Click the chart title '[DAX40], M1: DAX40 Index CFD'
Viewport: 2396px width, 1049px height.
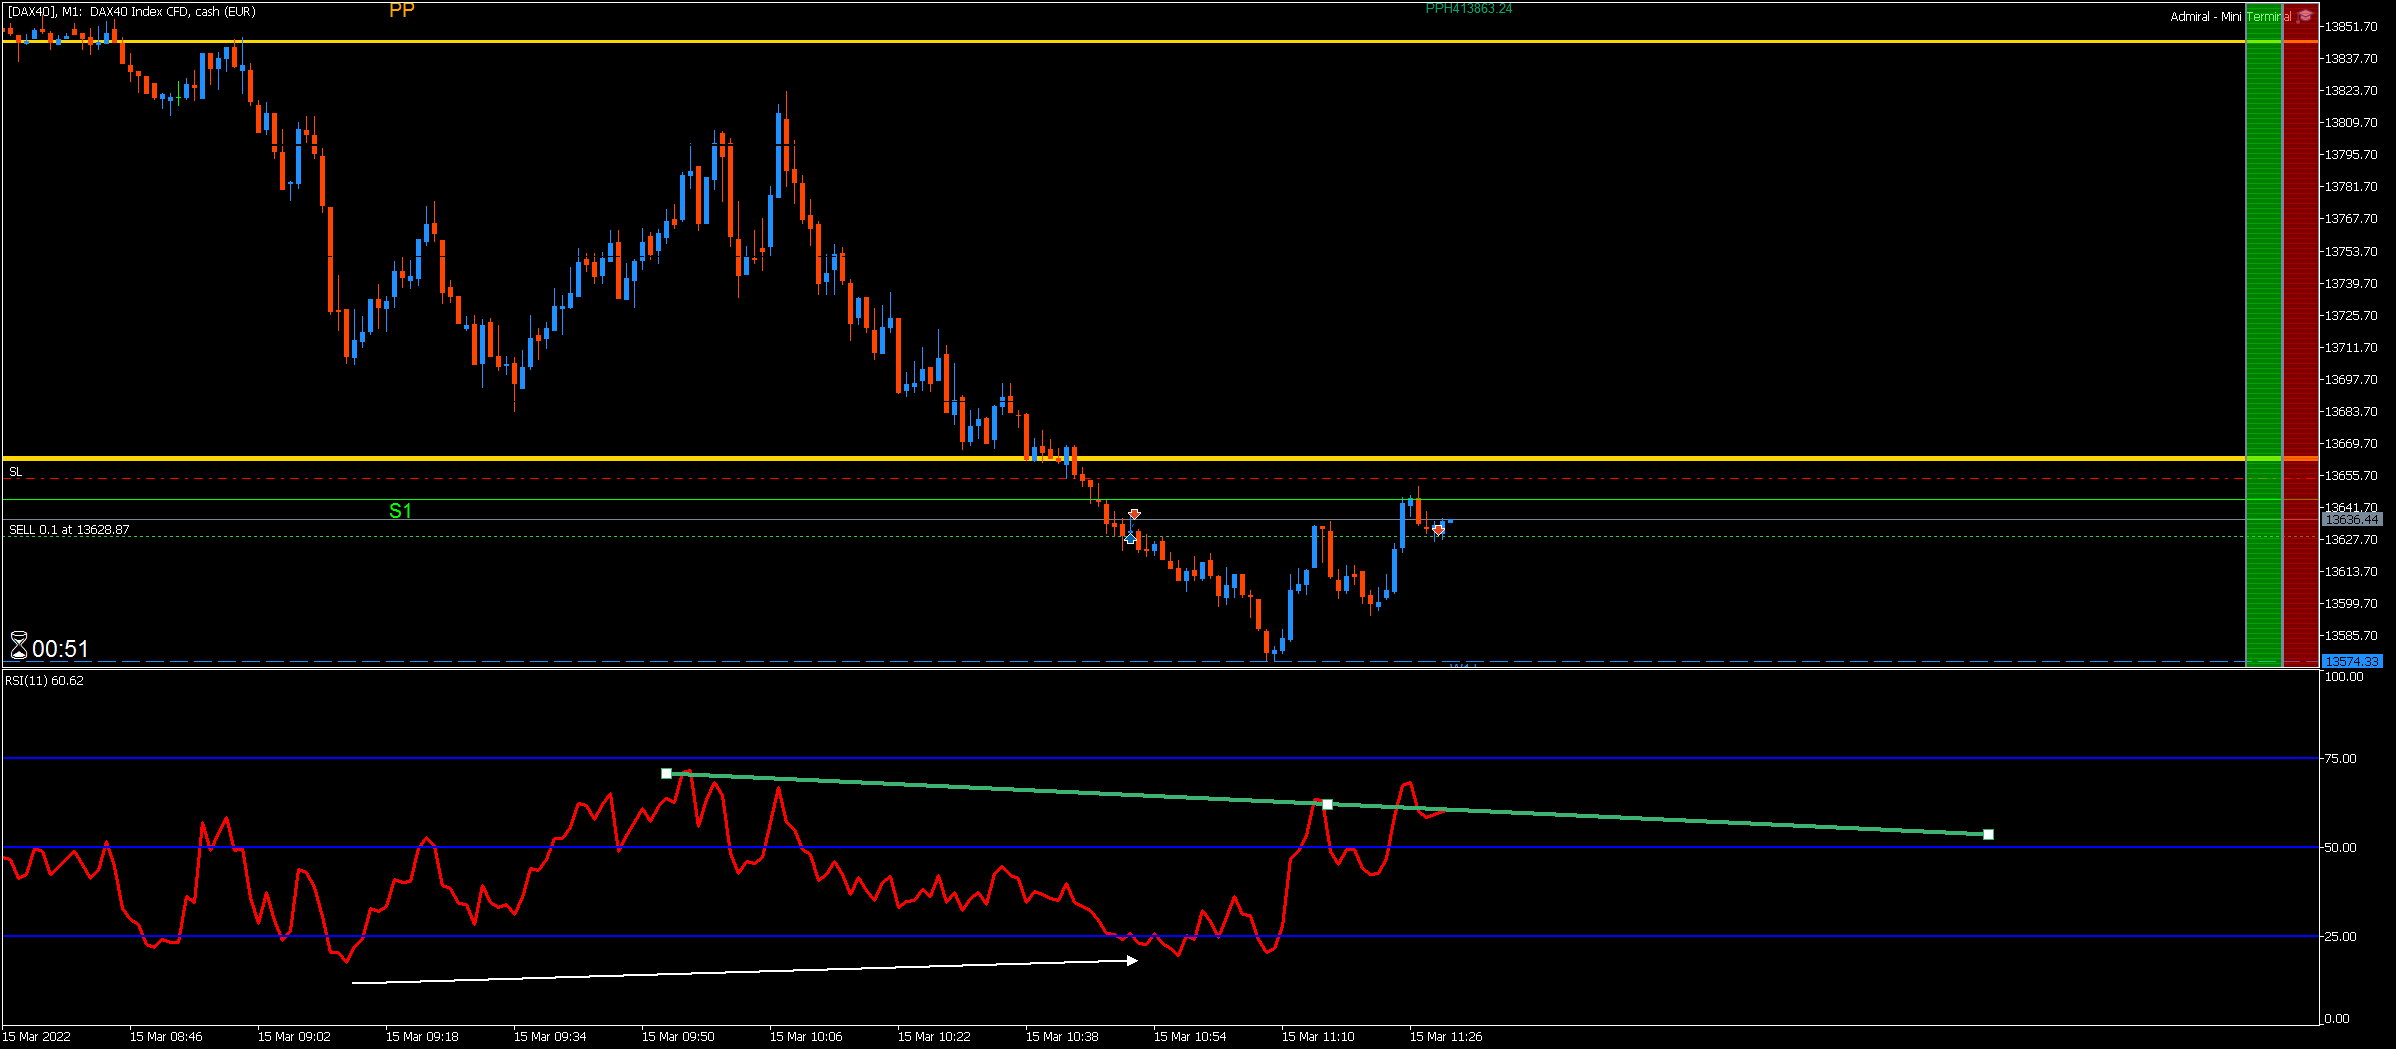click(132, 12)
